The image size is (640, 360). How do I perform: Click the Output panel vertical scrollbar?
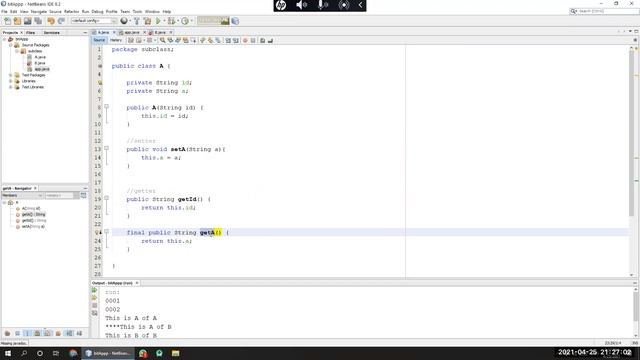636,314
